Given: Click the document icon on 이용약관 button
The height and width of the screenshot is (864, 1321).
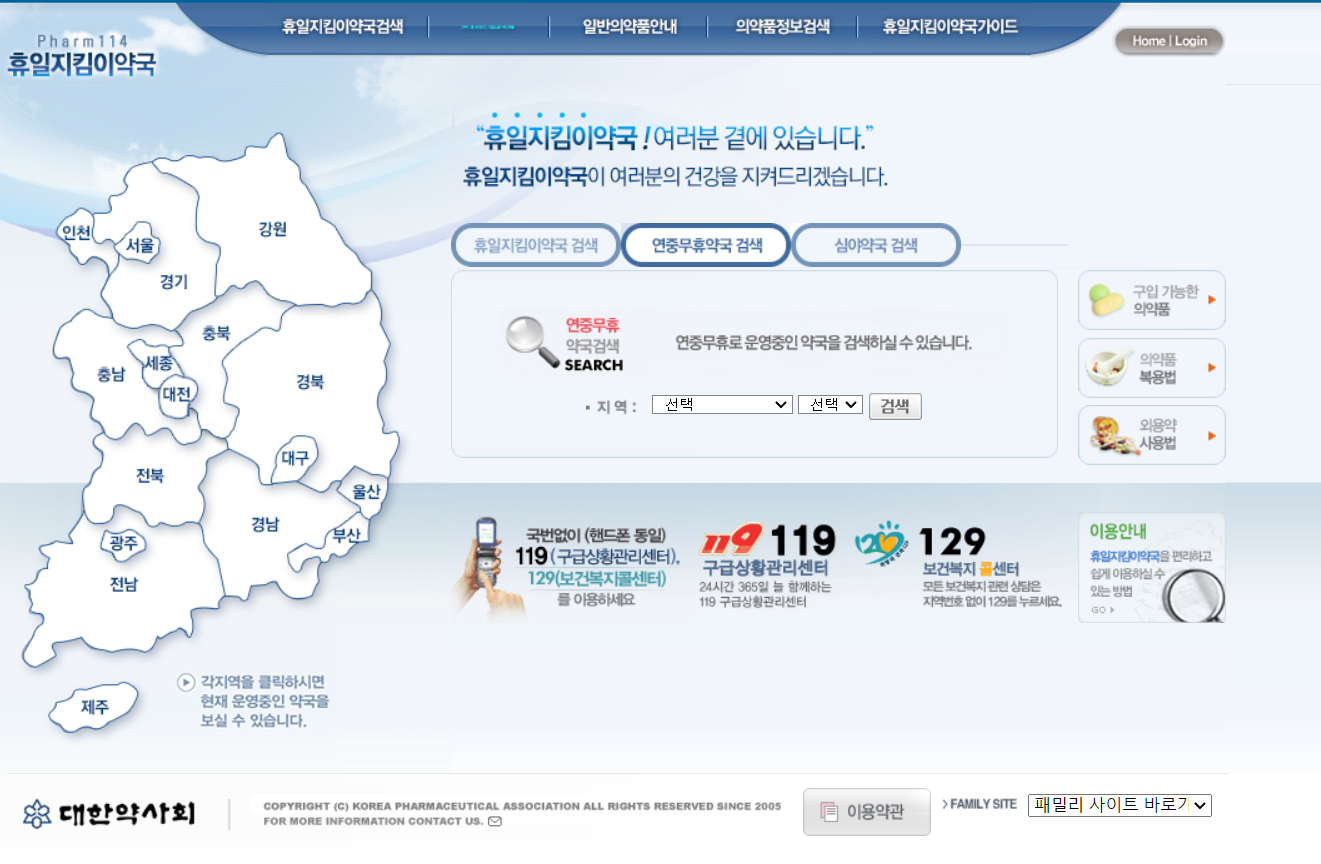Looking at the screenshot, I should [x=829, y=812].
